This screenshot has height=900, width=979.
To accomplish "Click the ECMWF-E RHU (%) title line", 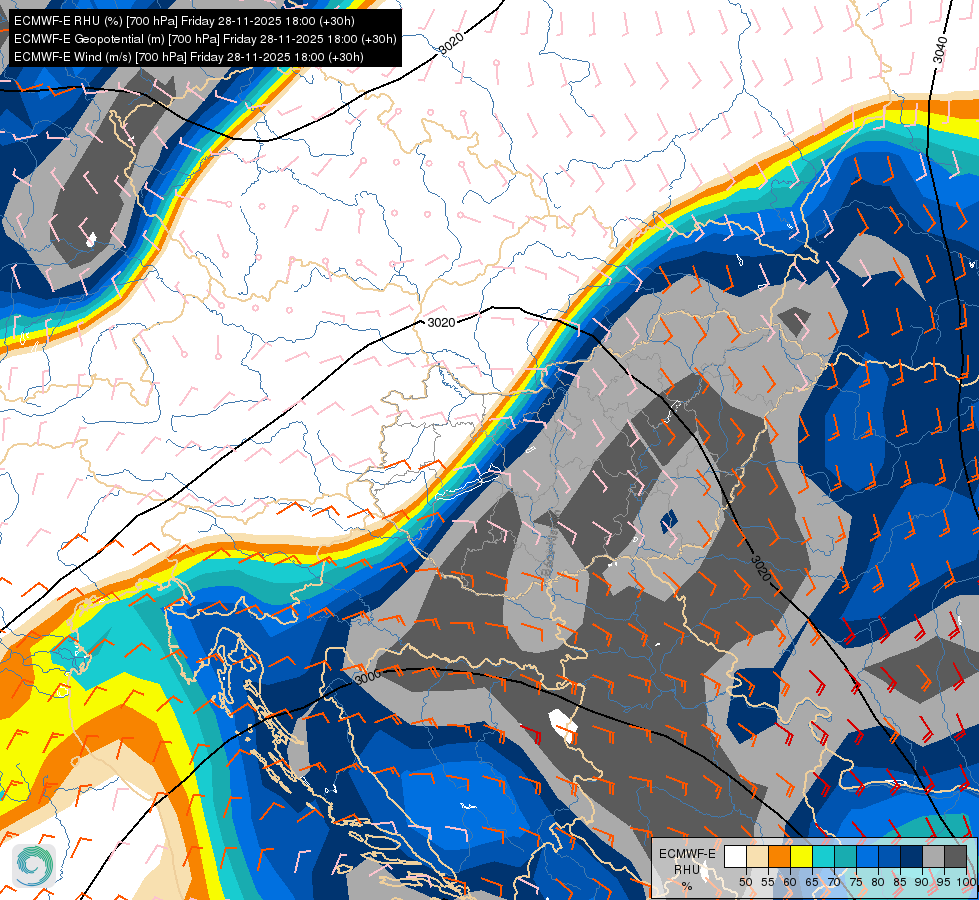I will (x=184, y=21).
